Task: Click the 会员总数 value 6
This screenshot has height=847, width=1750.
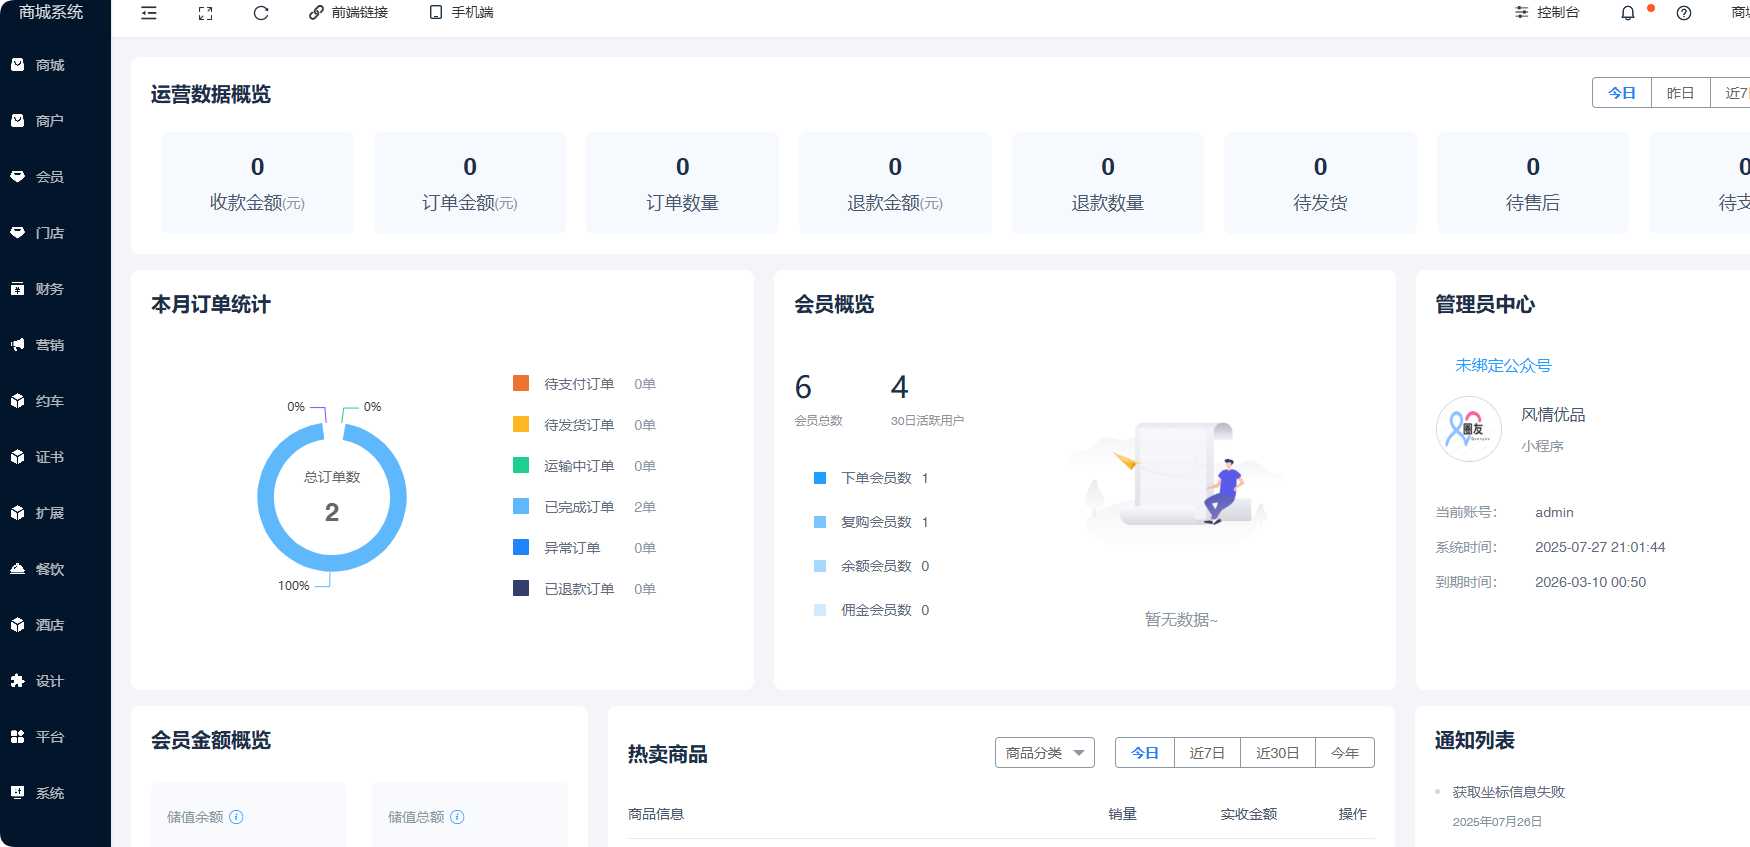Action: 803,387
